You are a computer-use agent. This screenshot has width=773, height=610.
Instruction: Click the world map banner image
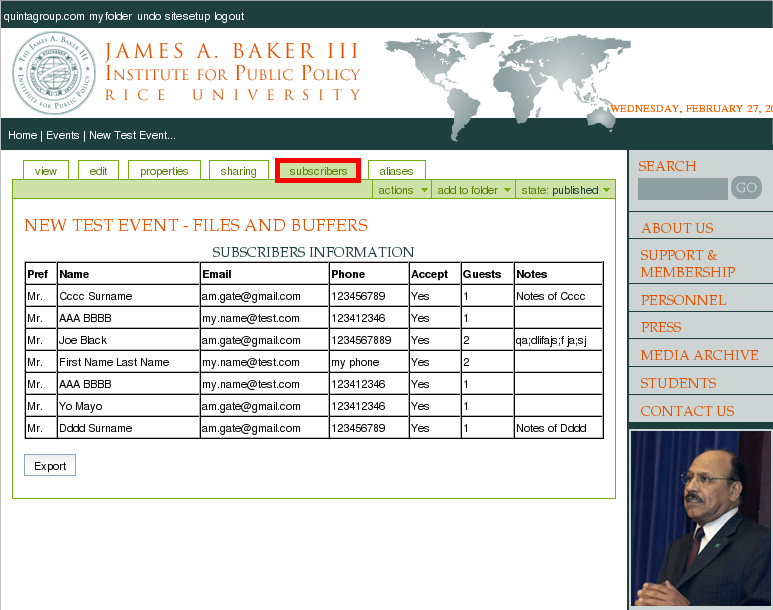(x=507, y=85)
